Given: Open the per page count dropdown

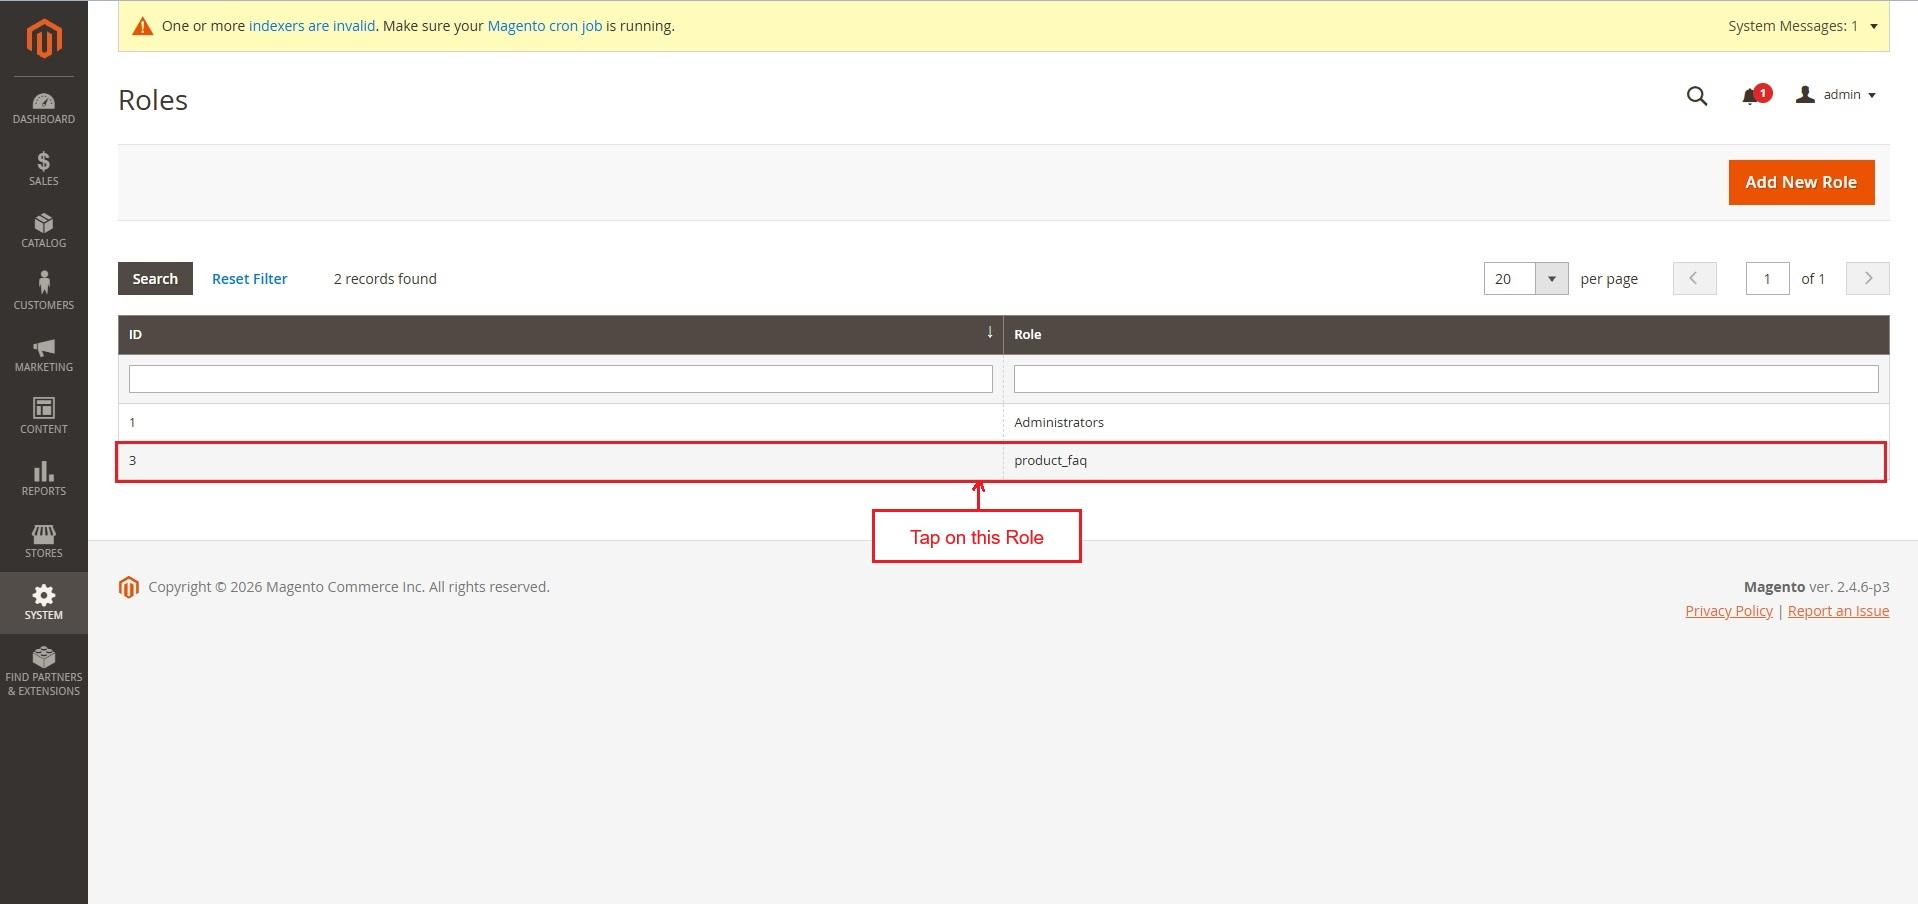Looking at the screenshot, I should pyautogui.click(x=1551, y=279).
